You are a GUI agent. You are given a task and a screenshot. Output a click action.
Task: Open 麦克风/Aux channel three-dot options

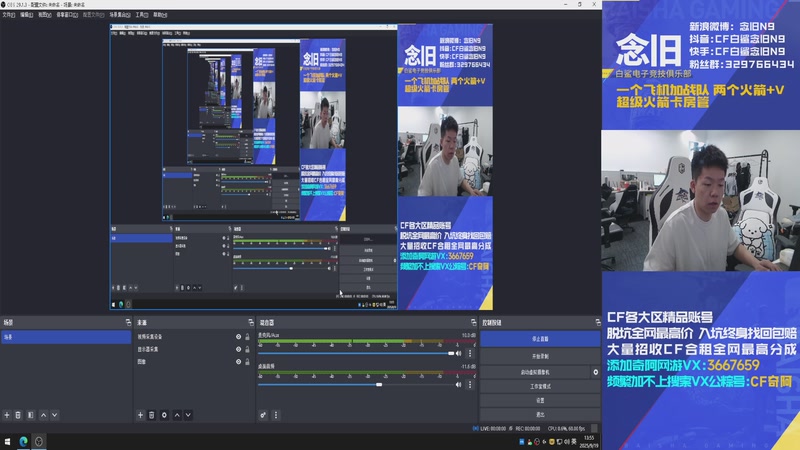470,353
